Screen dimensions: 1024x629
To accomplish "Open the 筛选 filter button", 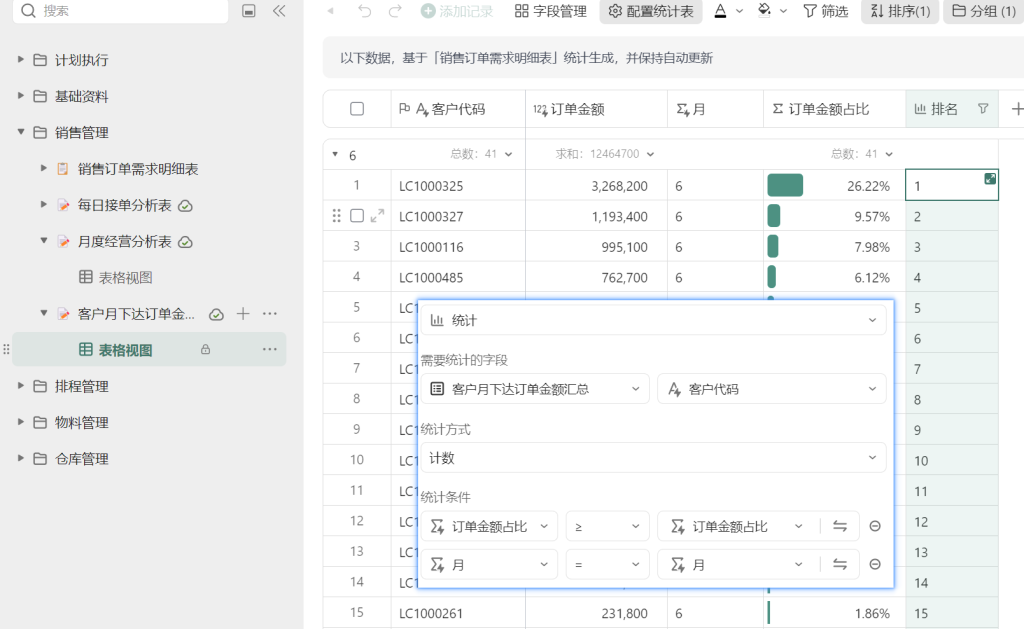I will [825, 11].
